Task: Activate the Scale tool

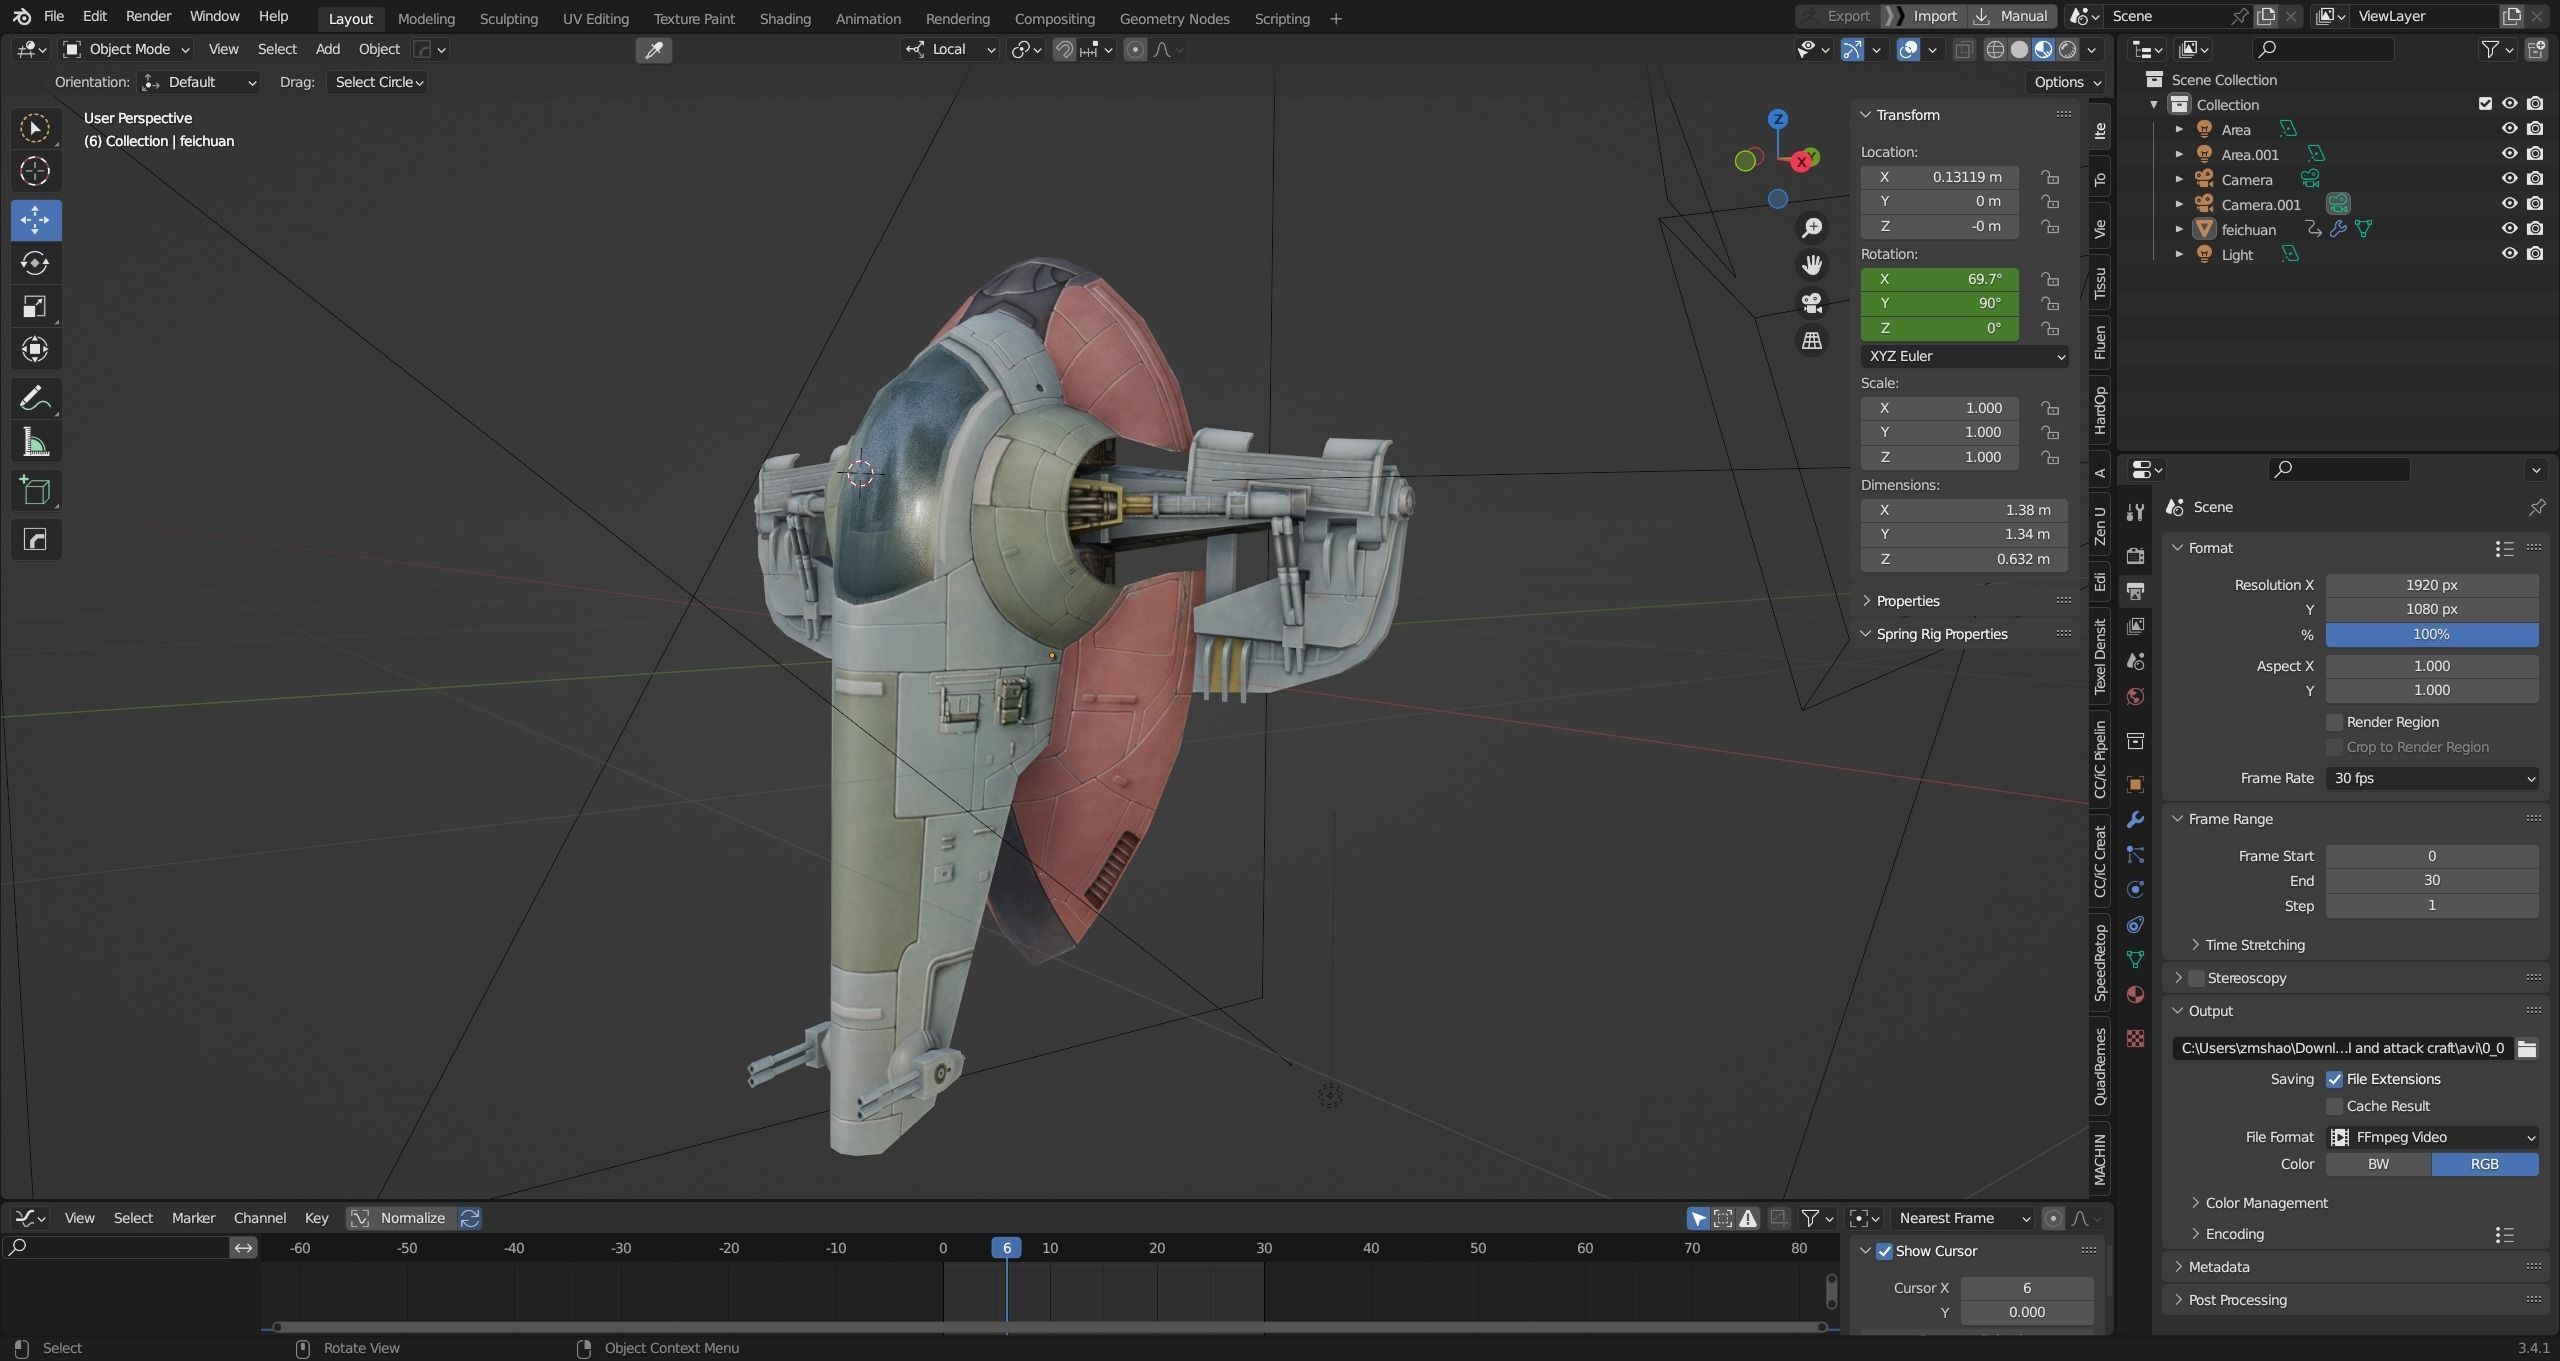Action: coord(35,306)
